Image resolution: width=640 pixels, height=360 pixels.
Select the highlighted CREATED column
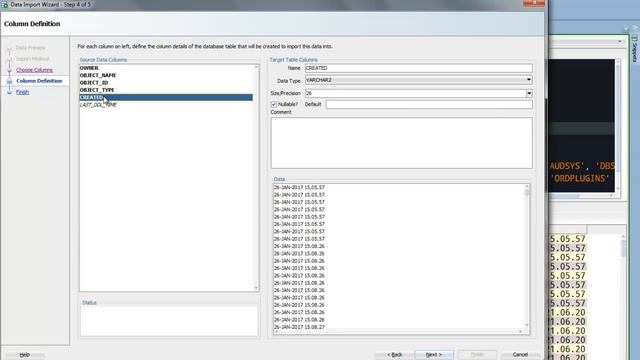(166, 97)
